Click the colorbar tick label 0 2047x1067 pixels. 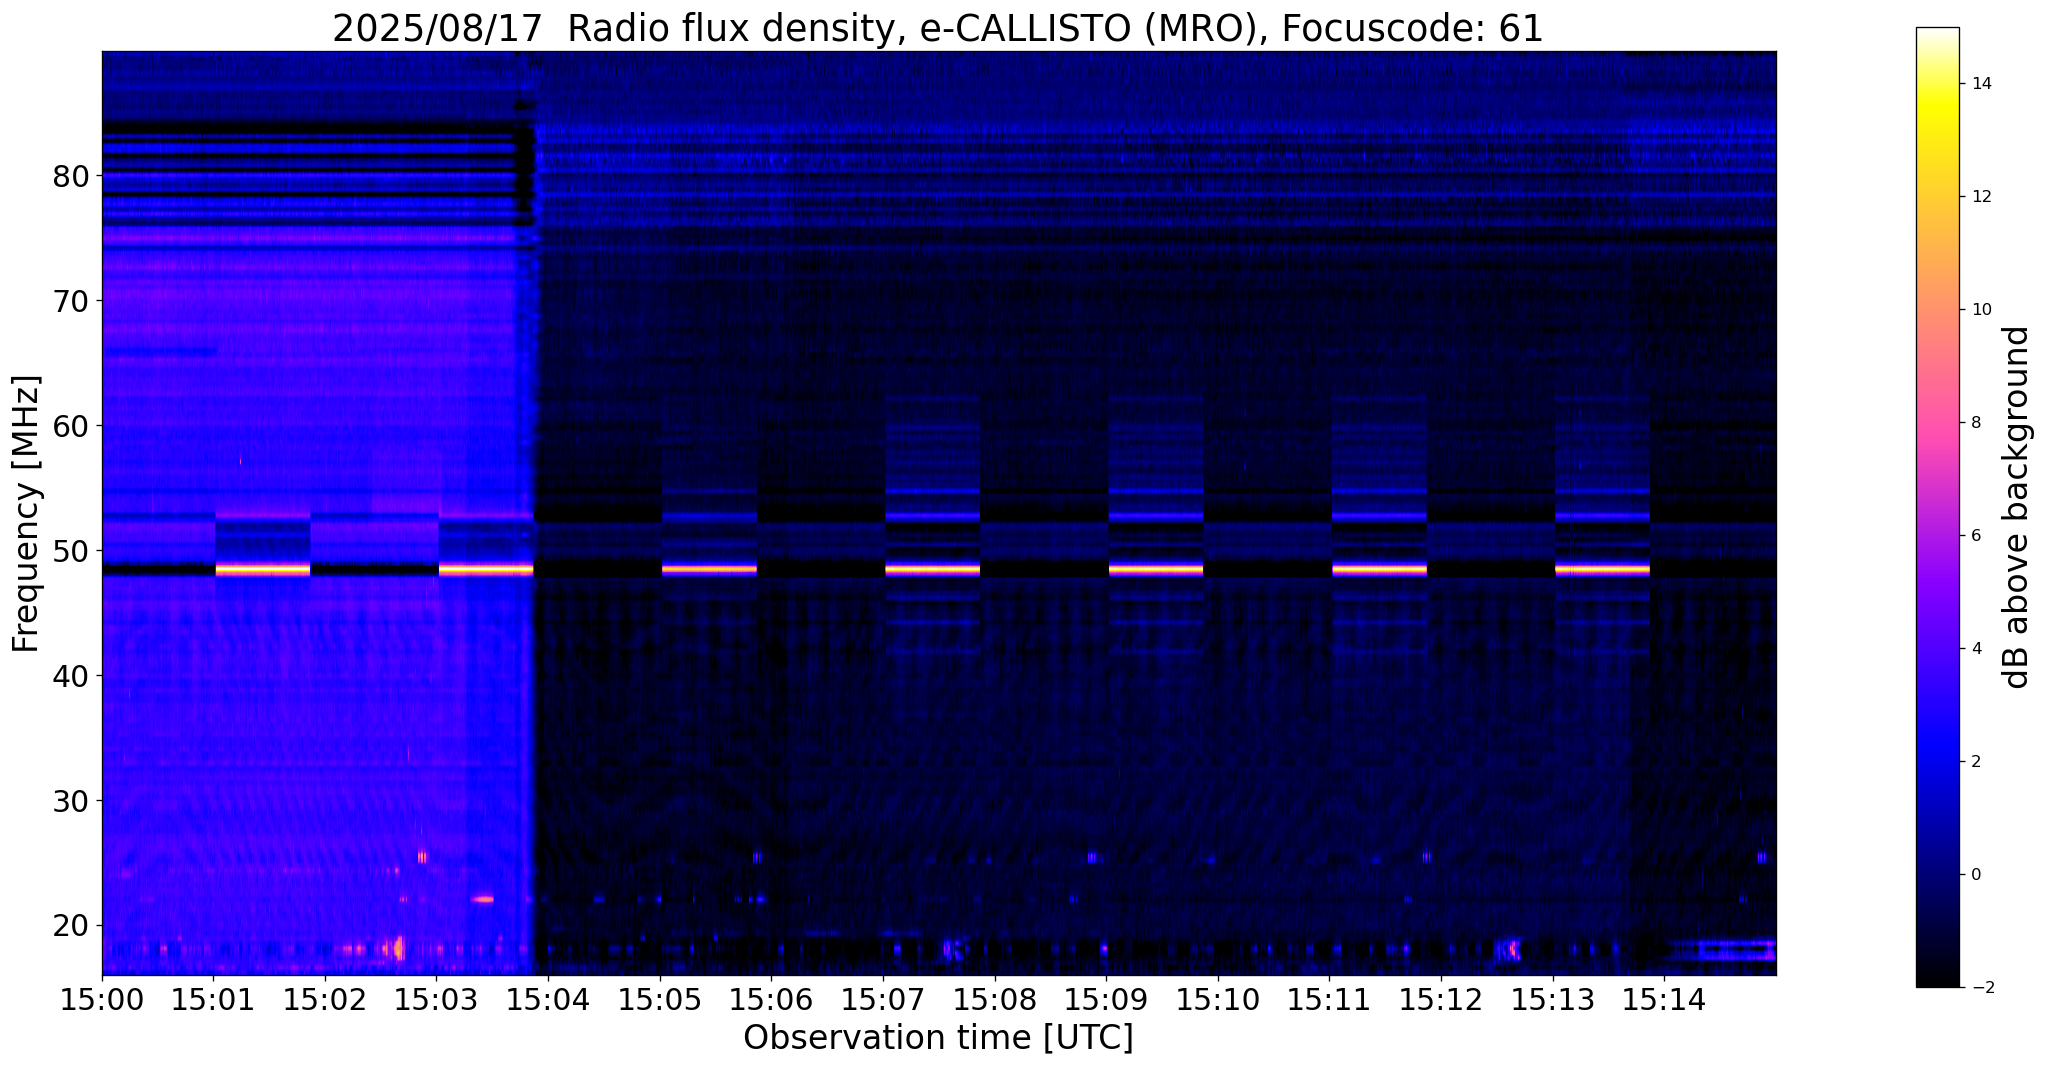(1975, 875)
